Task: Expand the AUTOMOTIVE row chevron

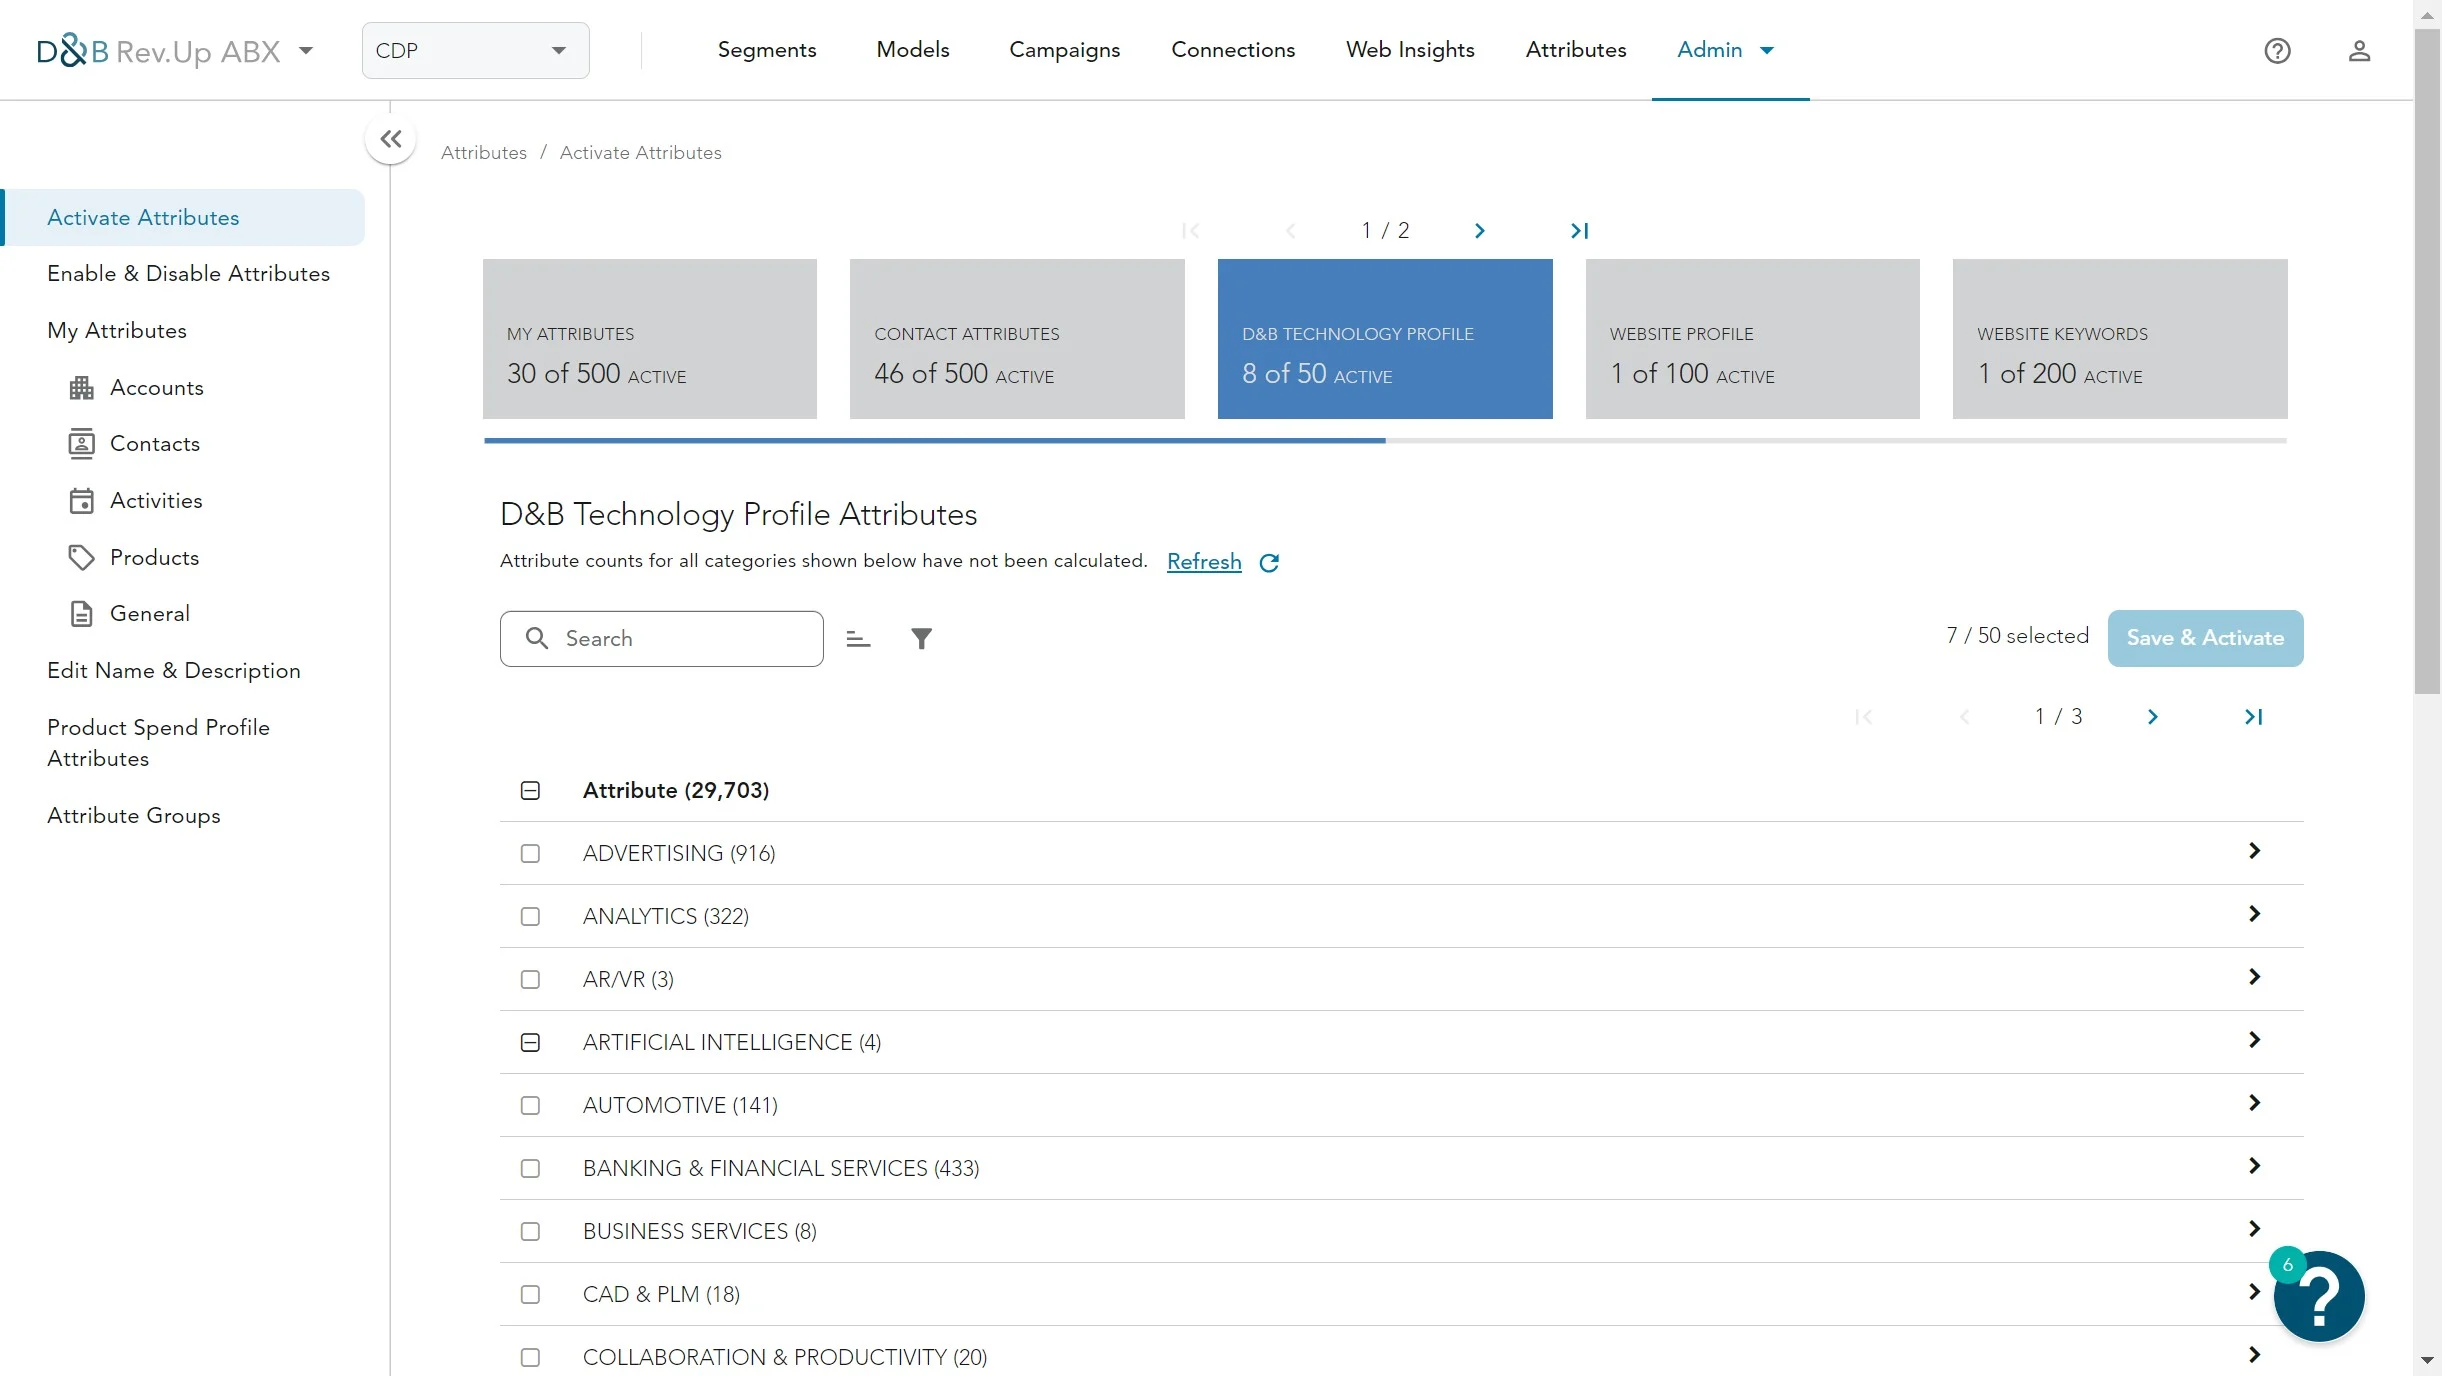Action: [2254, 1103]
